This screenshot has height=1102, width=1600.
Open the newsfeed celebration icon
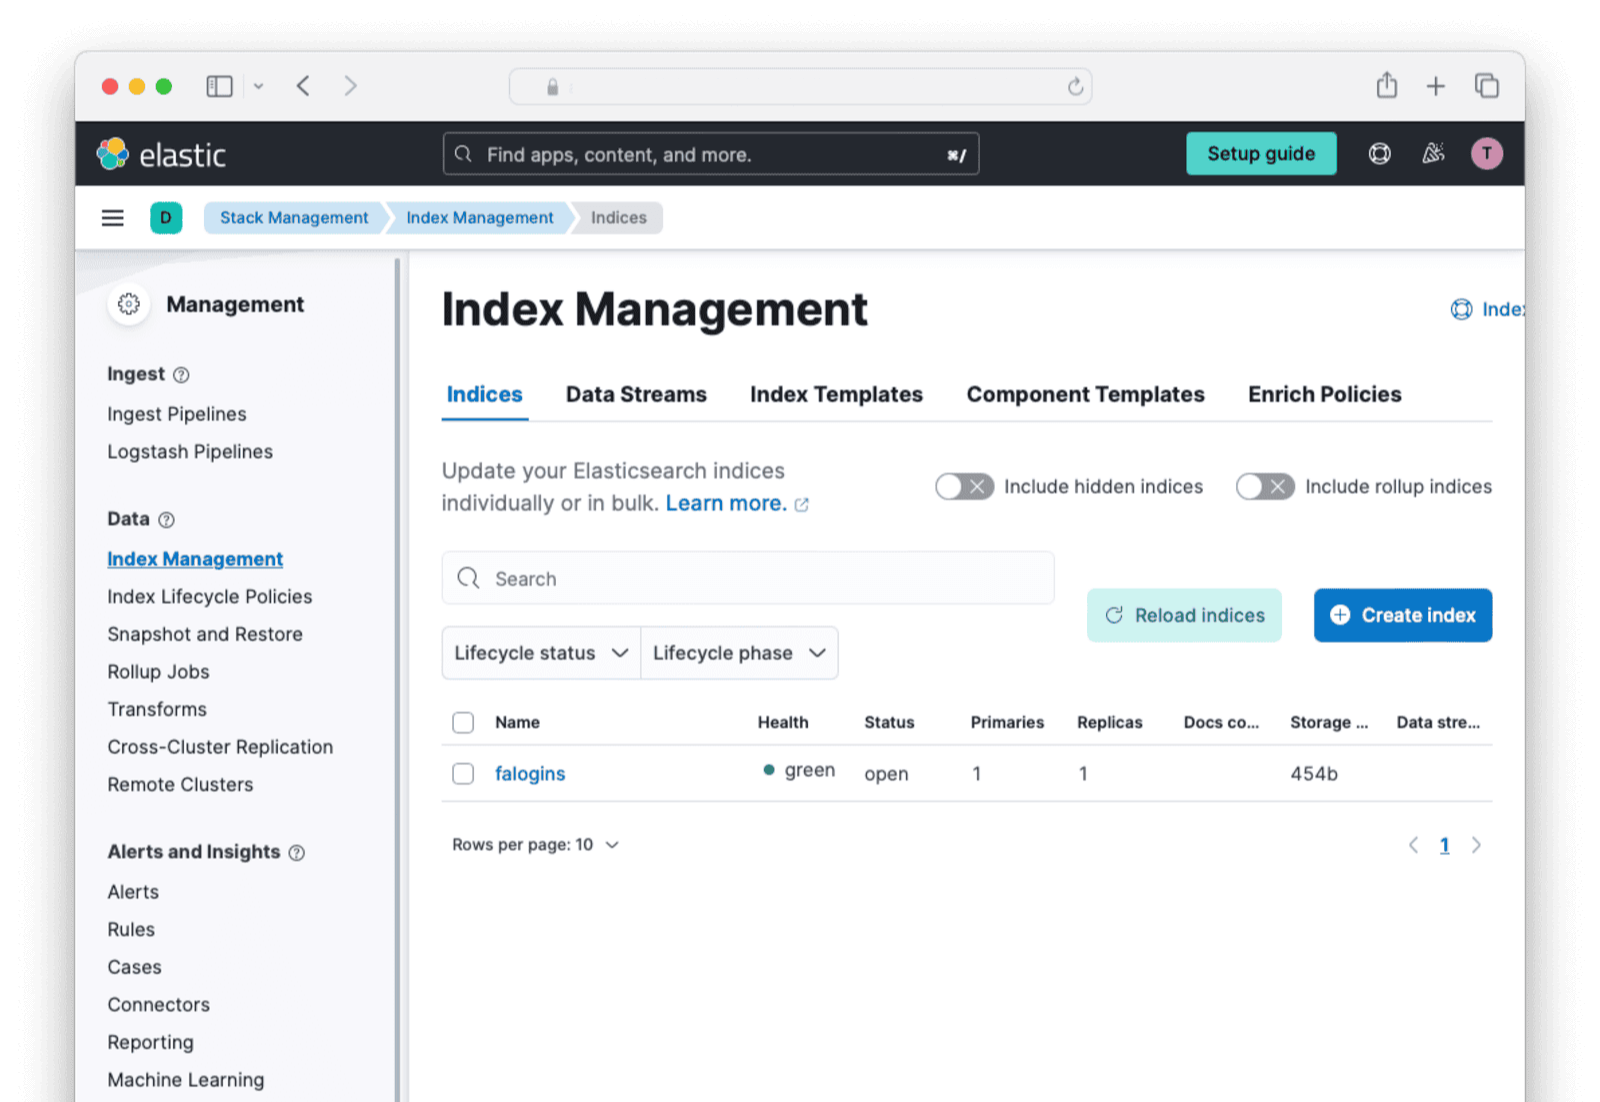[1433, 154]
